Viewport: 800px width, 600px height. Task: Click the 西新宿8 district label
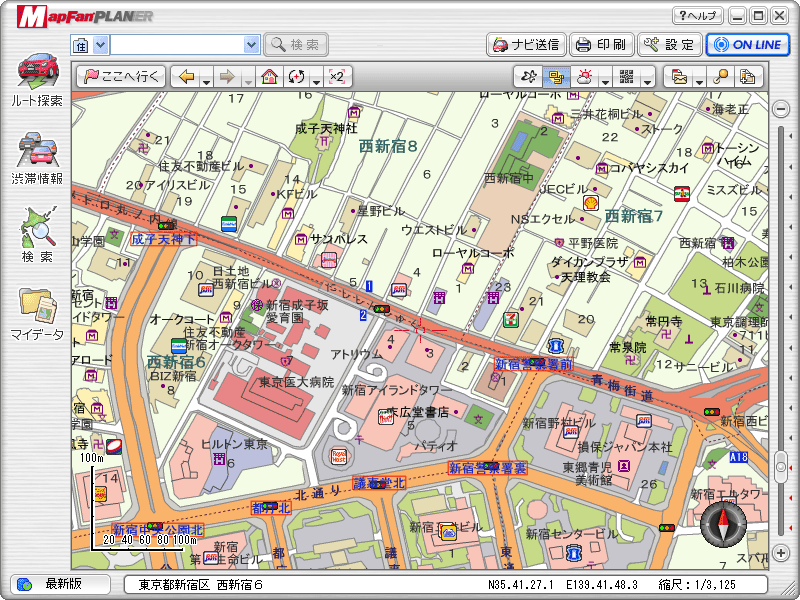[x=389, y=146]
